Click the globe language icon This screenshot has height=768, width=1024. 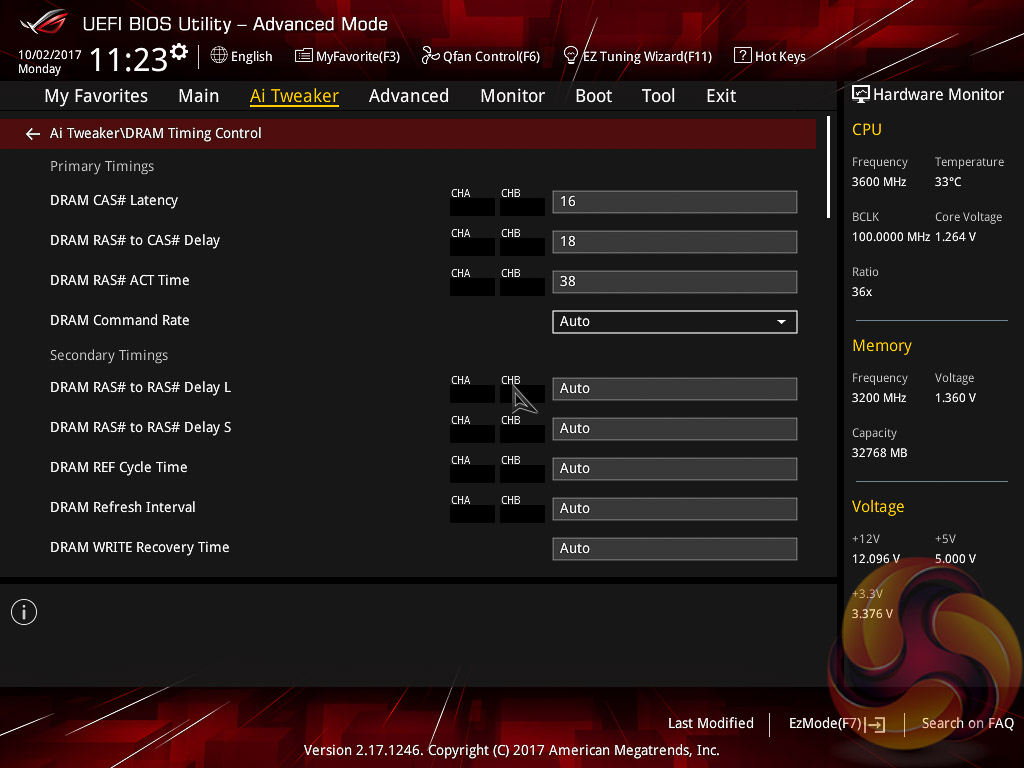(219, 56)
